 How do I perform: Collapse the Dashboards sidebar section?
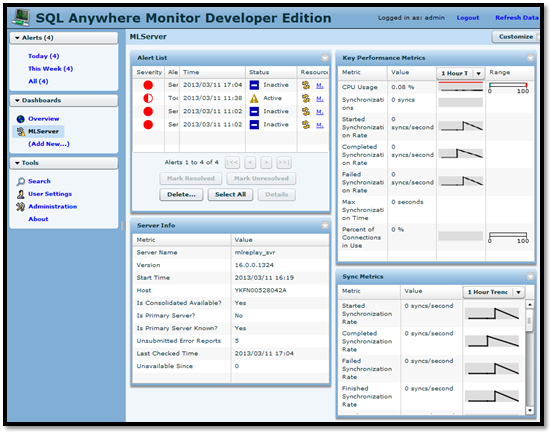click(x=17, y=101)
